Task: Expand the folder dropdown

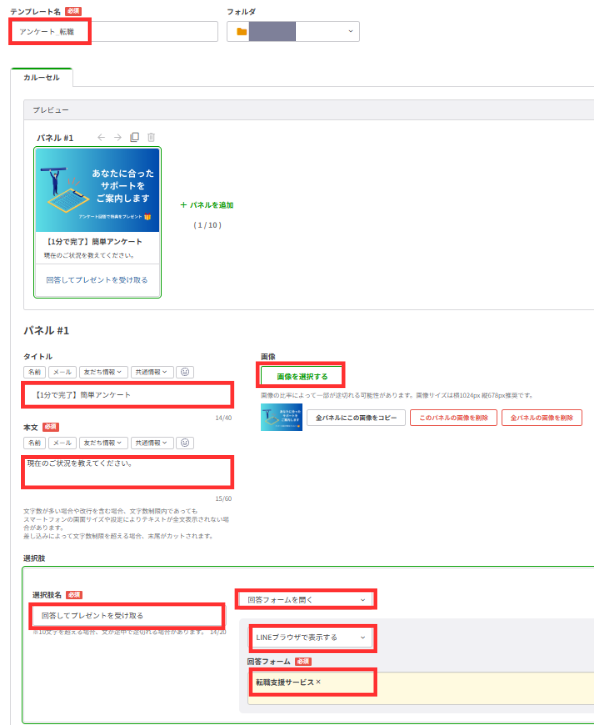Action: [x=350, y=31]
